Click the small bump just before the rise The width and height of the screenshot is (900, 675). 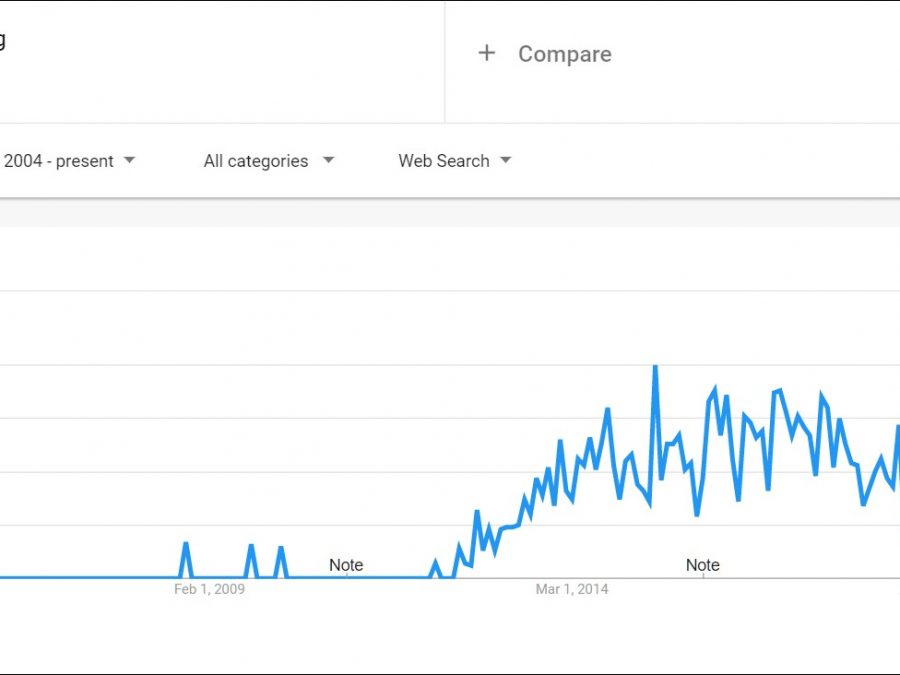pyautogui.click(x=435, y=563)
